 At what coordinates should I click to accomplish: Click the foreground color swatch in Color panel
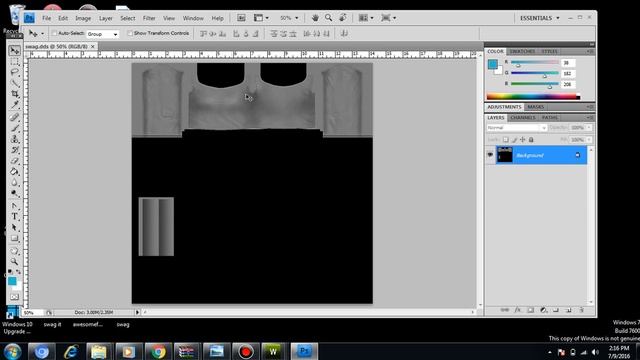(493, 64)
